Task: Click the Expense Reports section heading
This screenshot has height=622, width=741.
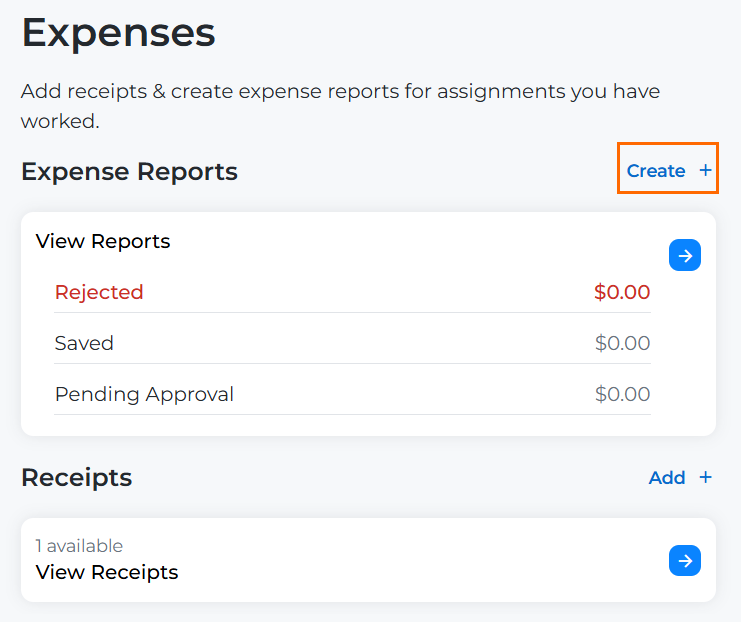Action: tap(129, 172)
